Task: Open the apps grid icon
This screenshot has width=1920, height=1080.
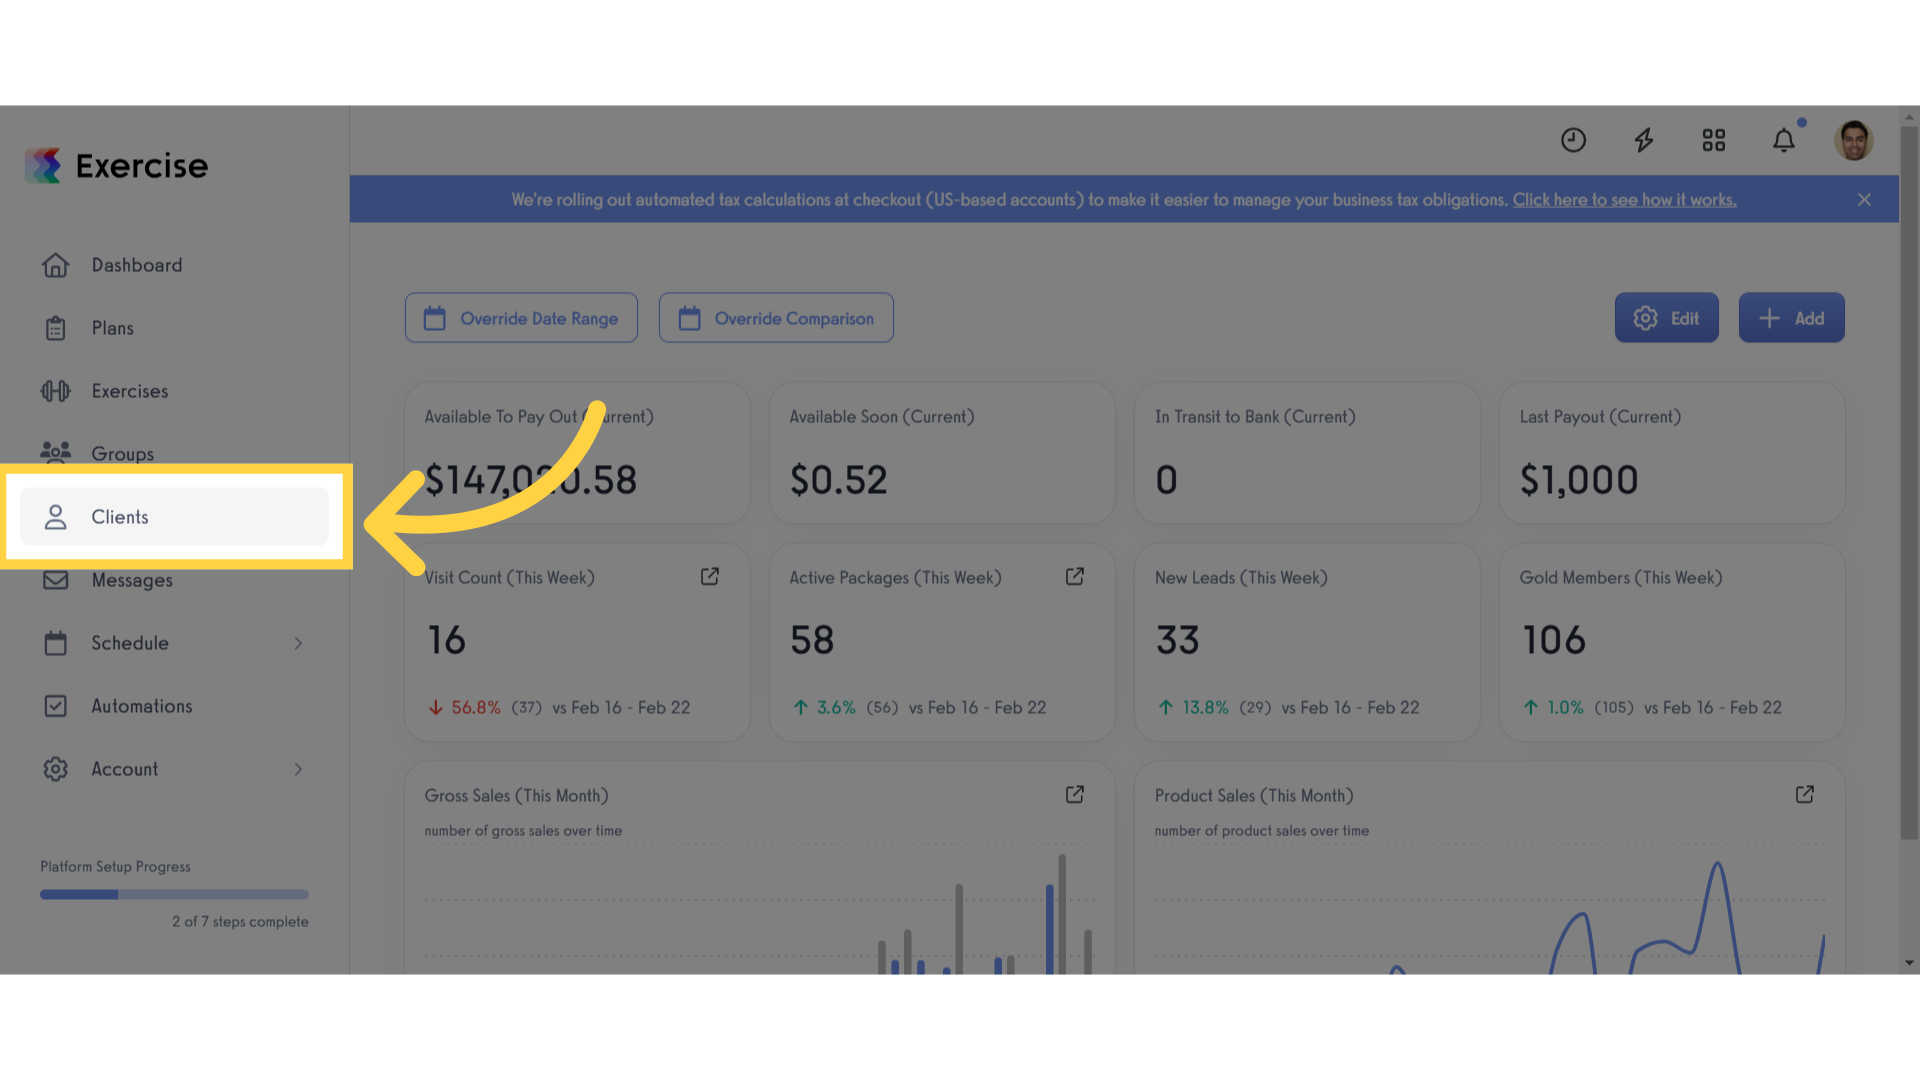Action: (x=1714, y=140)
